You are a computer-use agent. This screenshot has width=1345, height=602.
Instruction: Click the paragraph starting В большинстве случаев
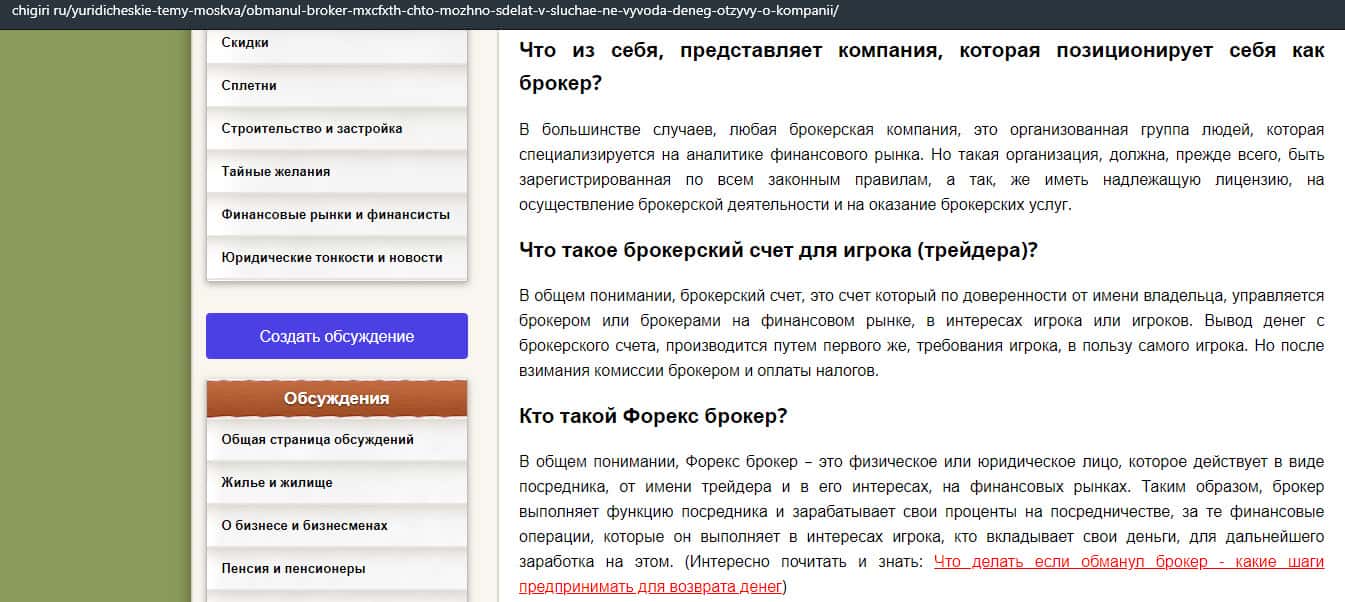click(x=921, y=168)
